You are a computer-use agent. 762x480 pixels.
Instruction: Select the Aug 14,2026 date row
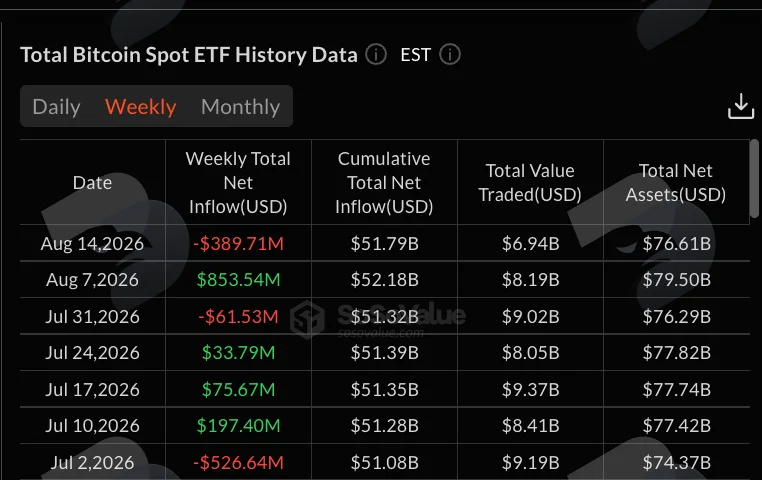tap(92, 243)
